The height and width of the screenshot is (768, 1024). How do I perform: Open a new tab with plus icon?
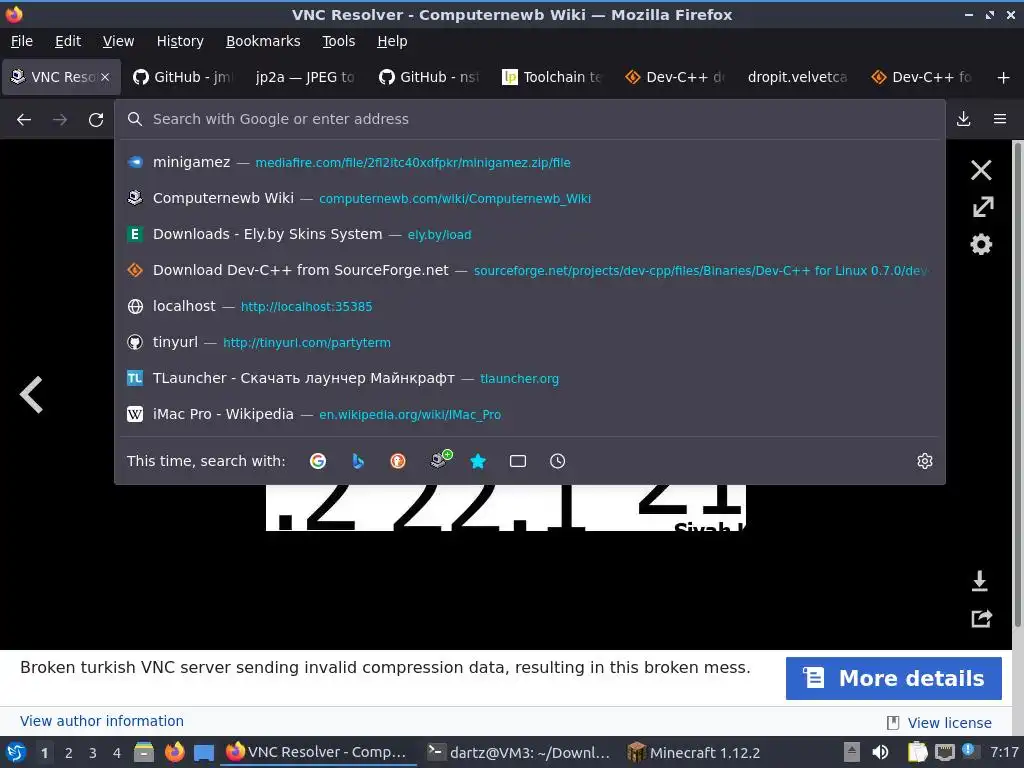coord(1004,78)
